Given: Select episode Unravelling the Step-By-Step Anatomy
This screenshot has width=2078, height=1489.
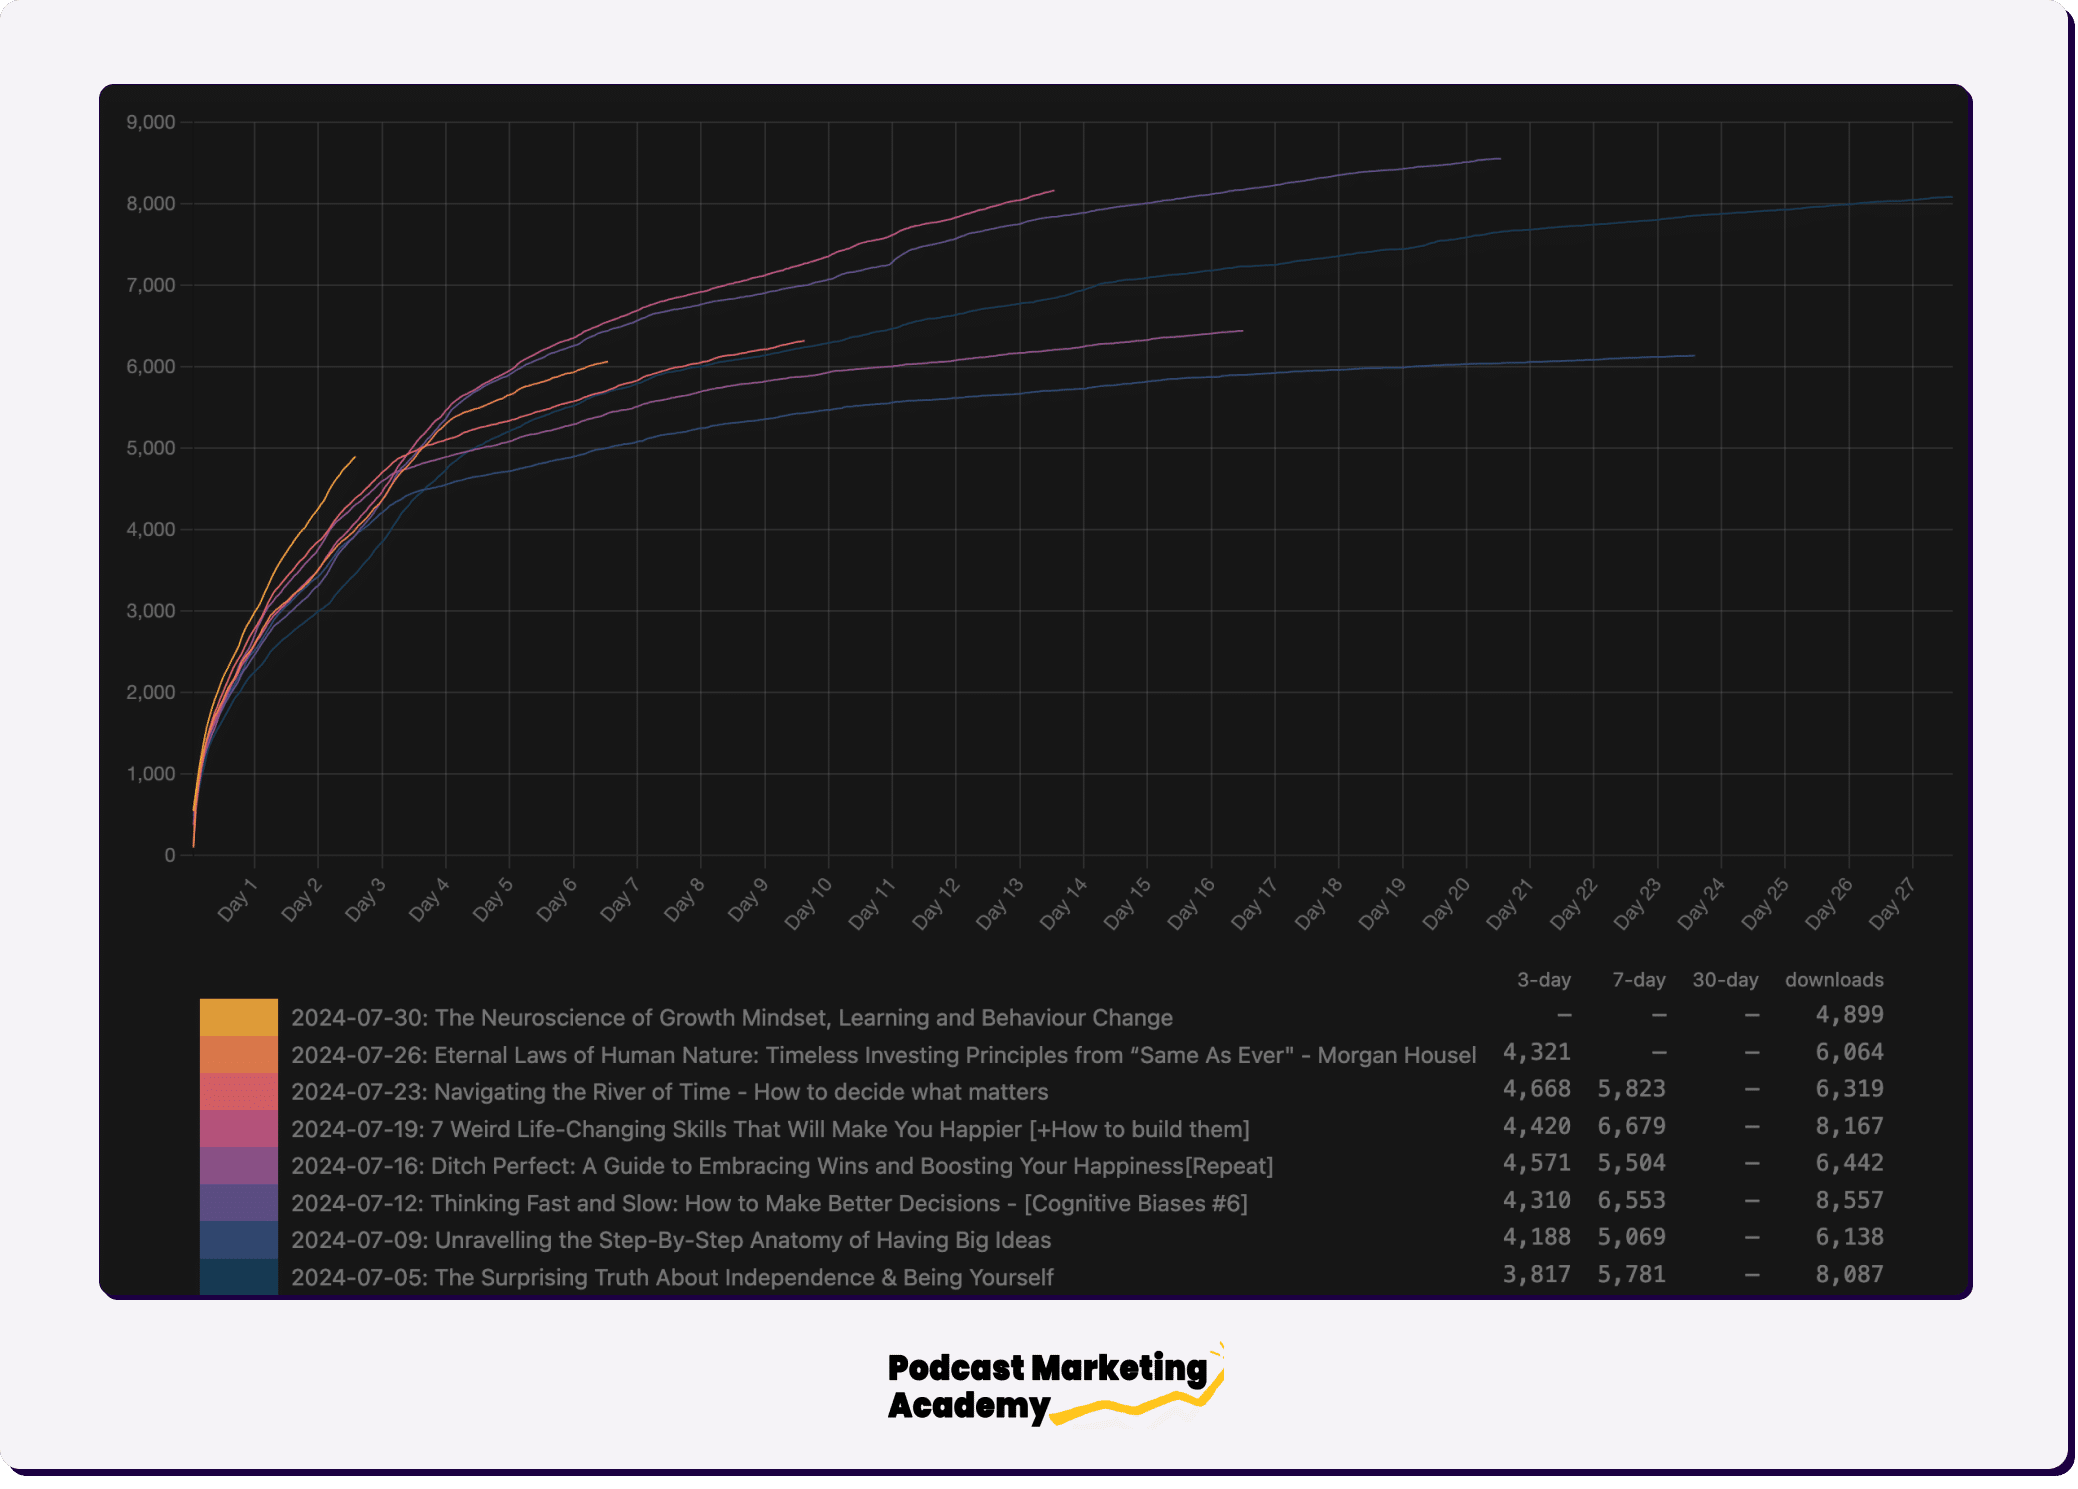Looking at the screenshot, I should [671, 1240].
